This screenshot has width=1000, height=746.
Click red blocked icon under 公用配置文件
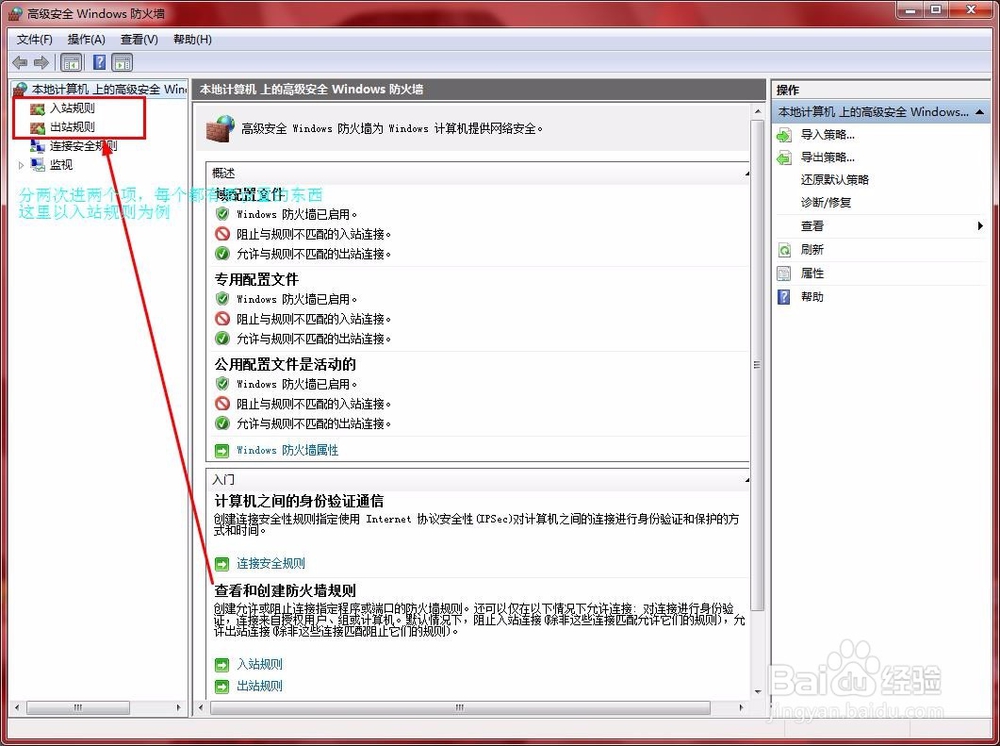[x=222, y=404]
